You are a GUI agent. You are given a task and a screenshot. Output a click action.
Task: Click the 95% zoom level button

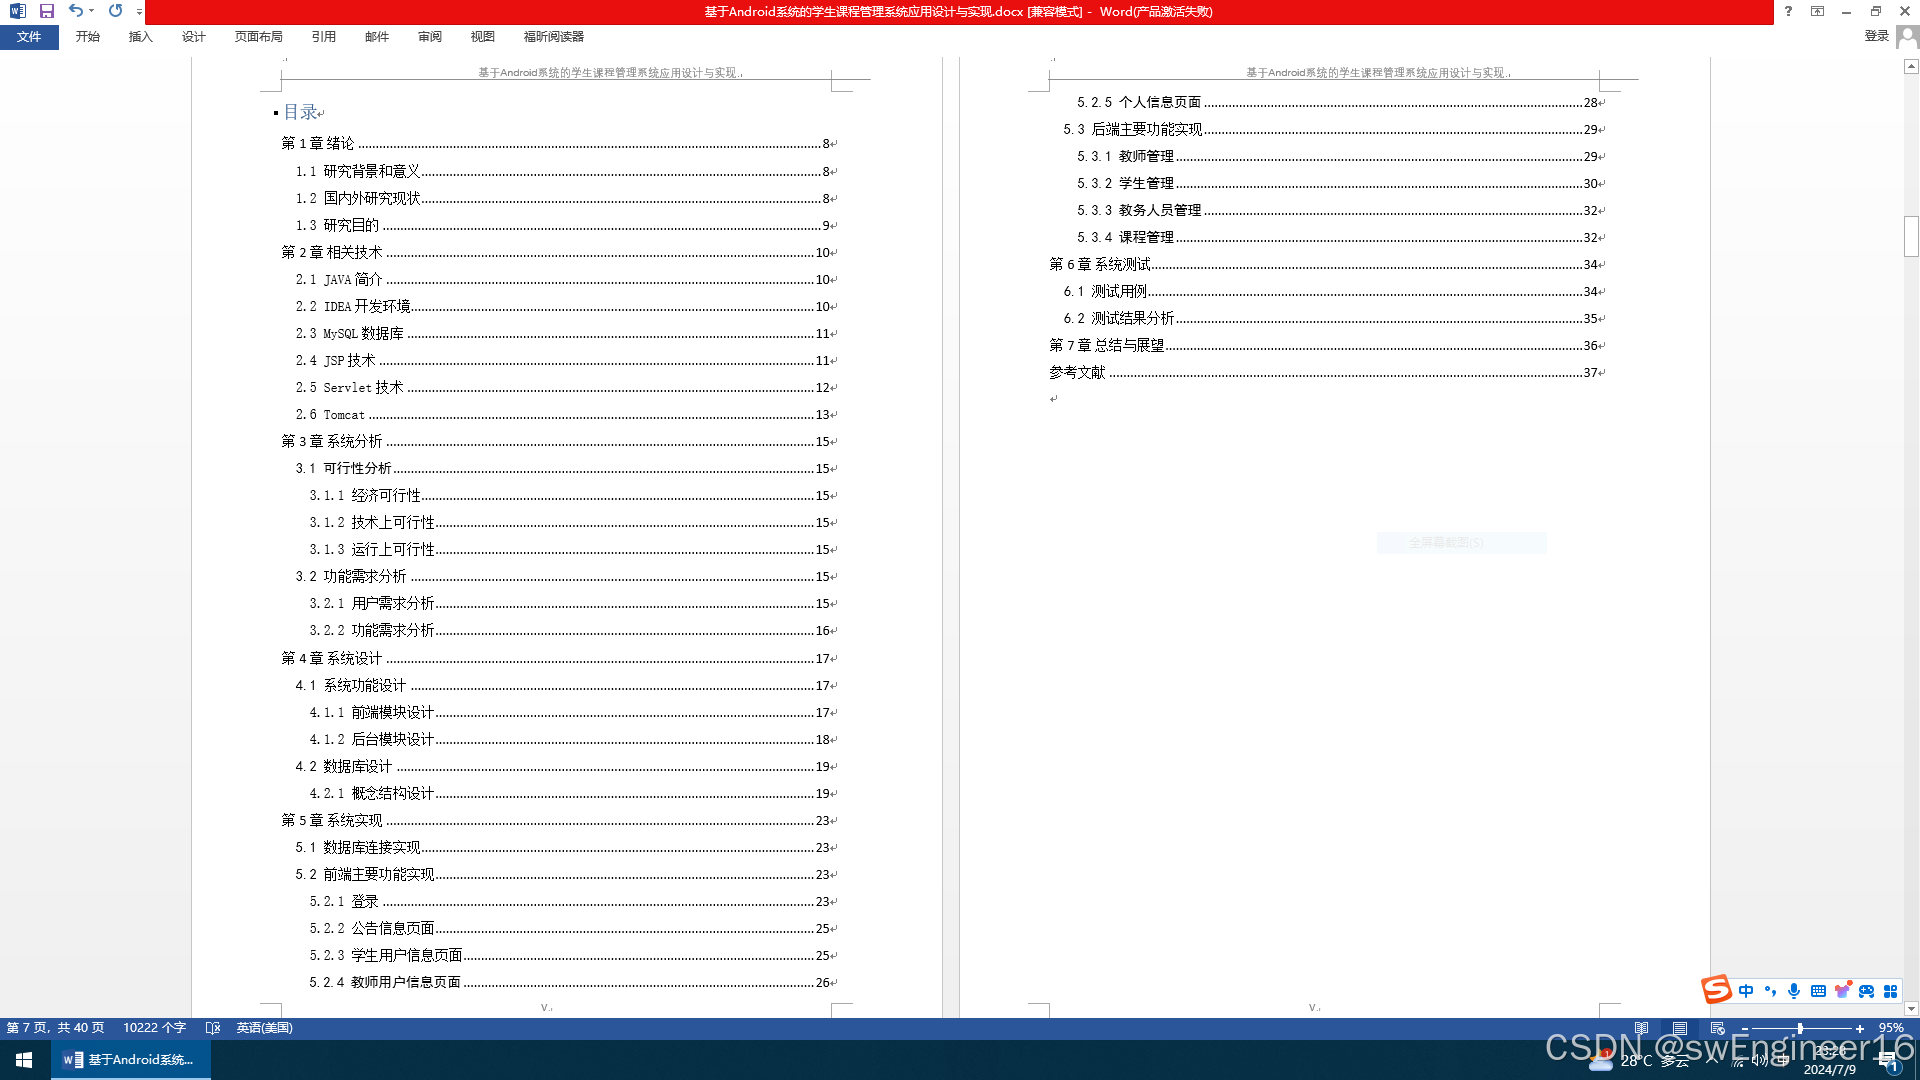1890,1028
